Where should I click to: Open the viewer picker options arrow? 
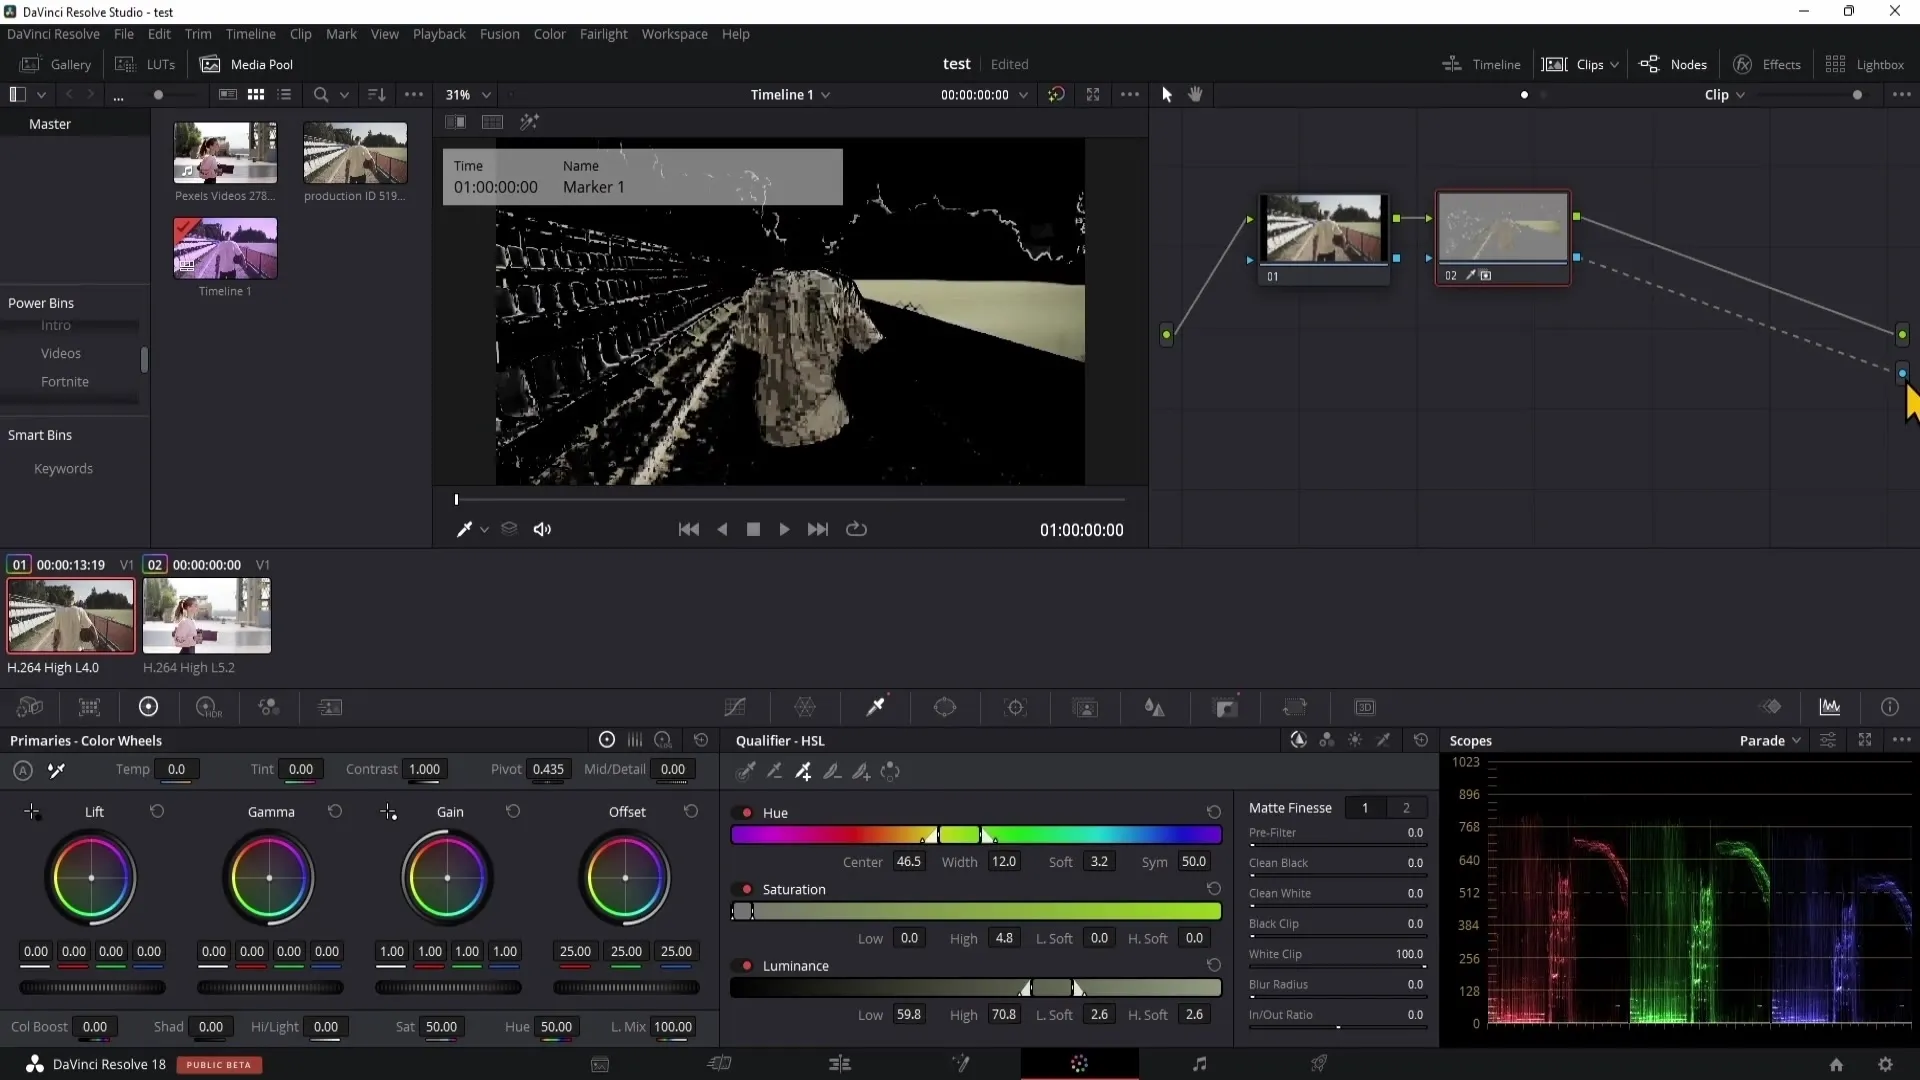click(485, 530)
